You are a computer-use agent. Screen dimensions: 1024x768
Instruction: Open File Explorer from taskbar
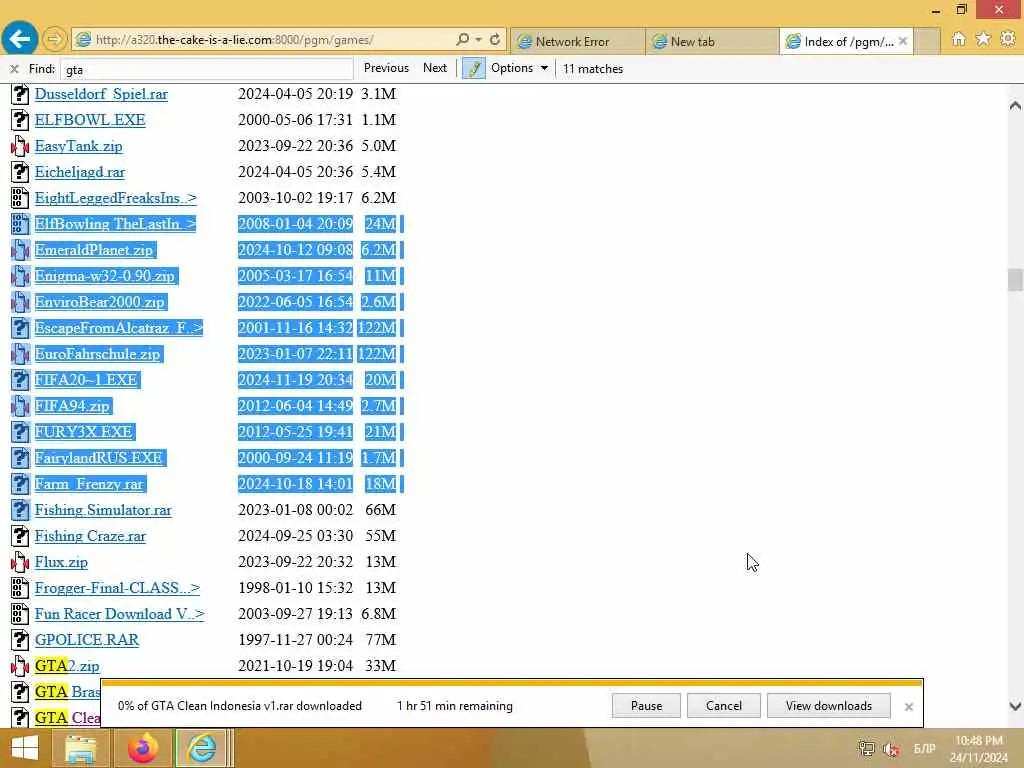[x=80, y=748]
